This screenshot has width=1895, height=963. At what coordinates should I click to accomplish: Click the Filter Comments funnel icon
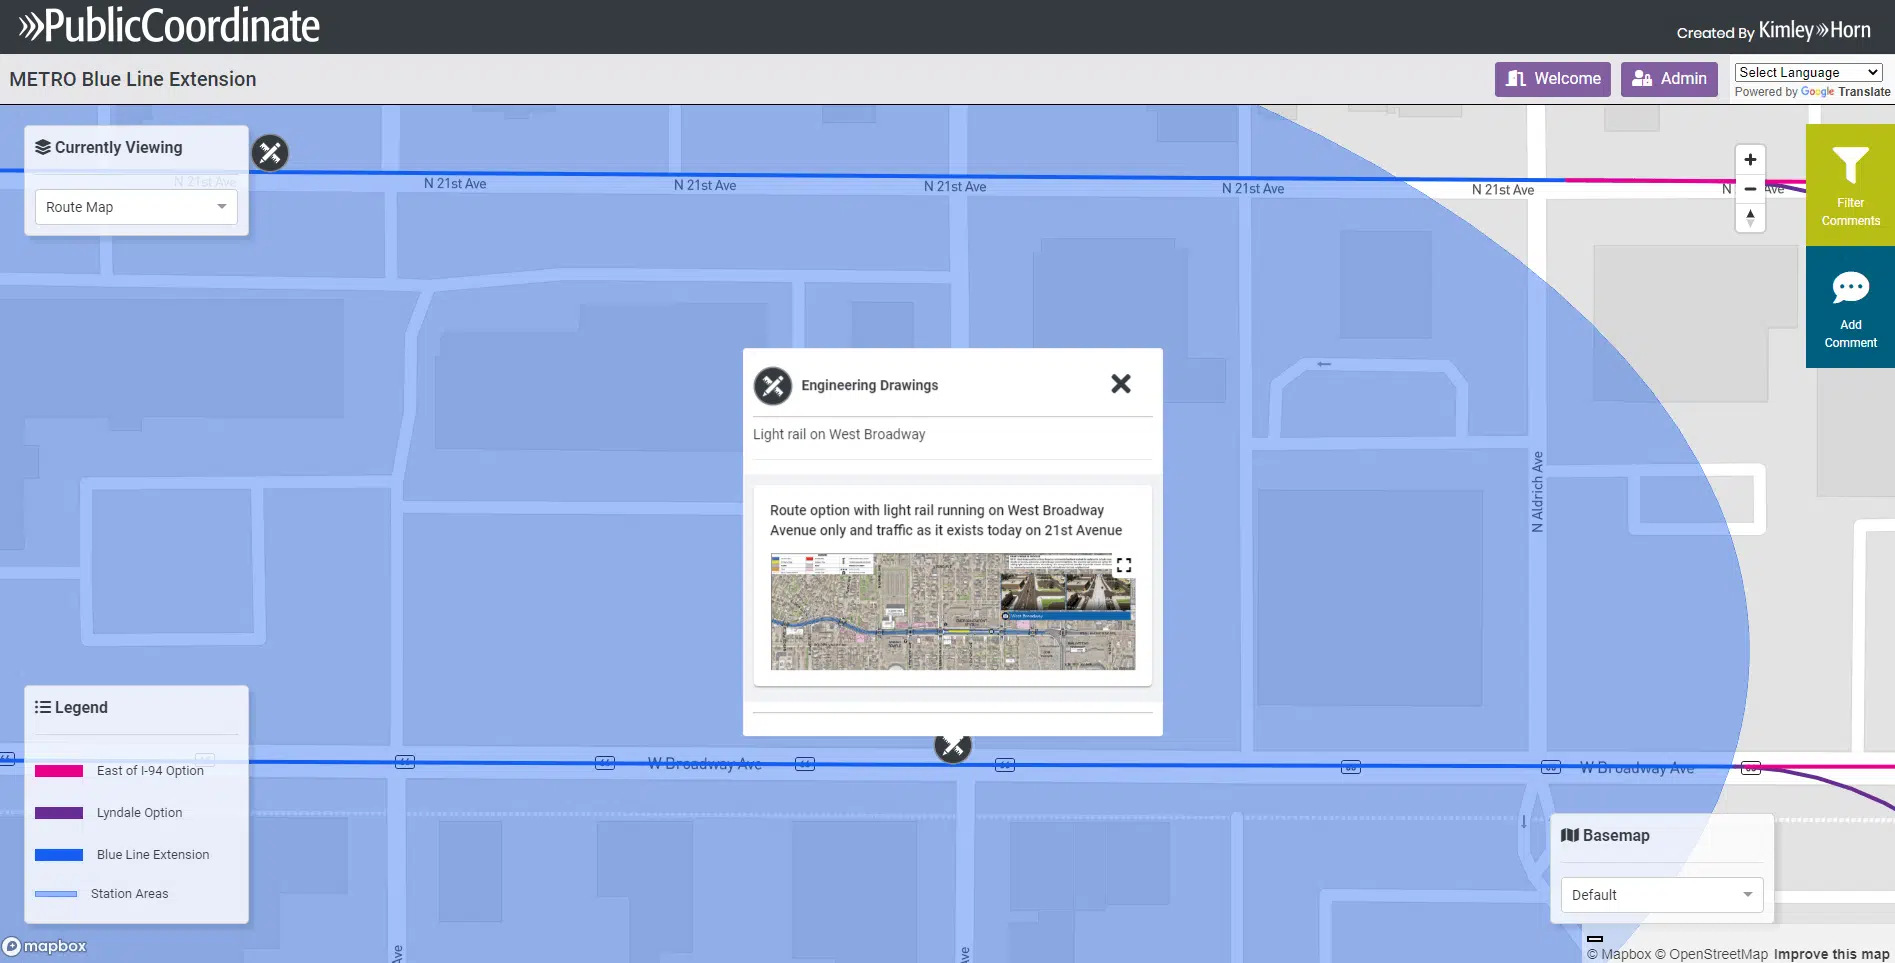click(x=1849, y=166)
